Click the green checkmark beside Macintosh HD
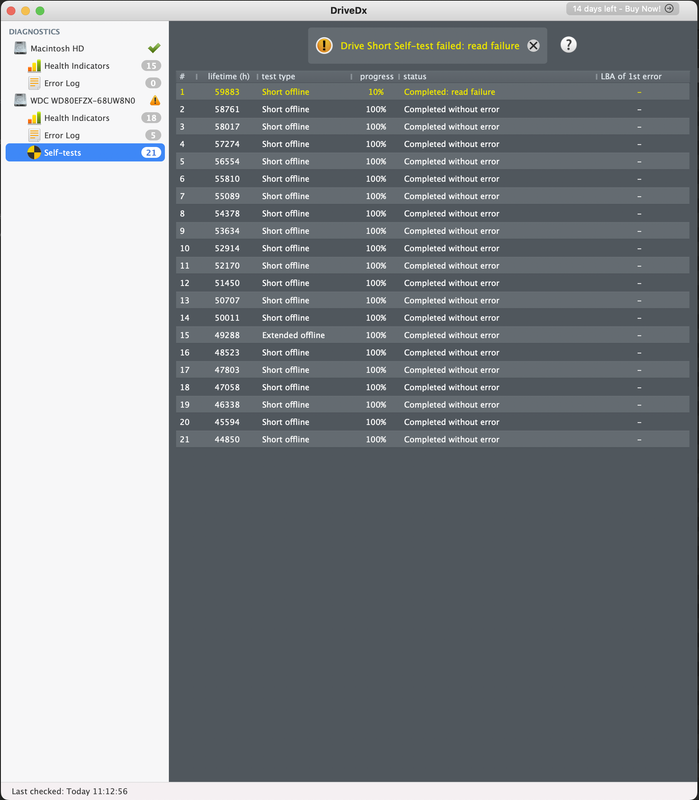Image resolution: width=699 pixels, height=800 pixels. (154, 48)
